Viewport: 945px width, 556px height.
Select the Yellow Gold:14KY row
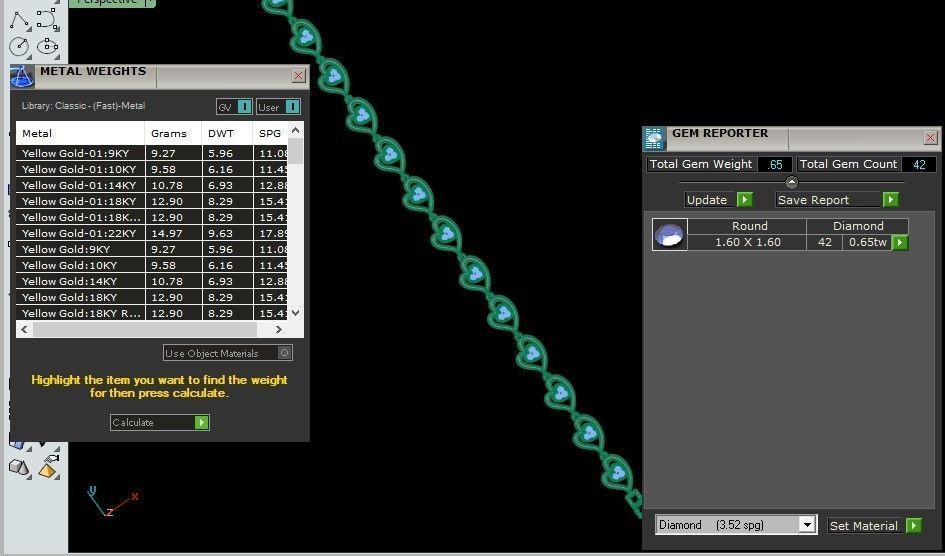152,281
